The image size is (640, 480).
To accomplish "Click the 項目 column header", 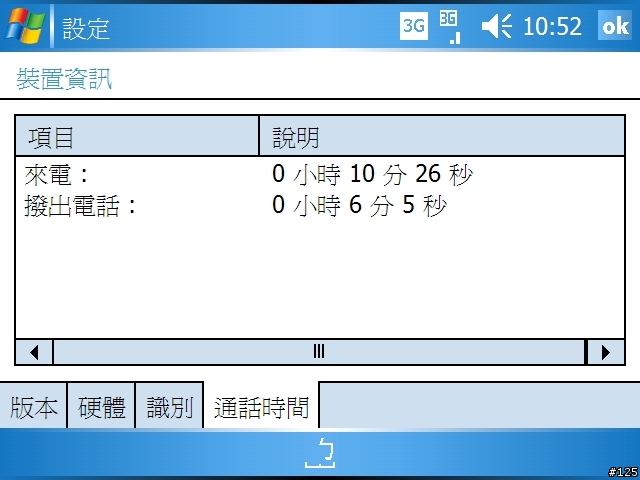I will 137,136.
